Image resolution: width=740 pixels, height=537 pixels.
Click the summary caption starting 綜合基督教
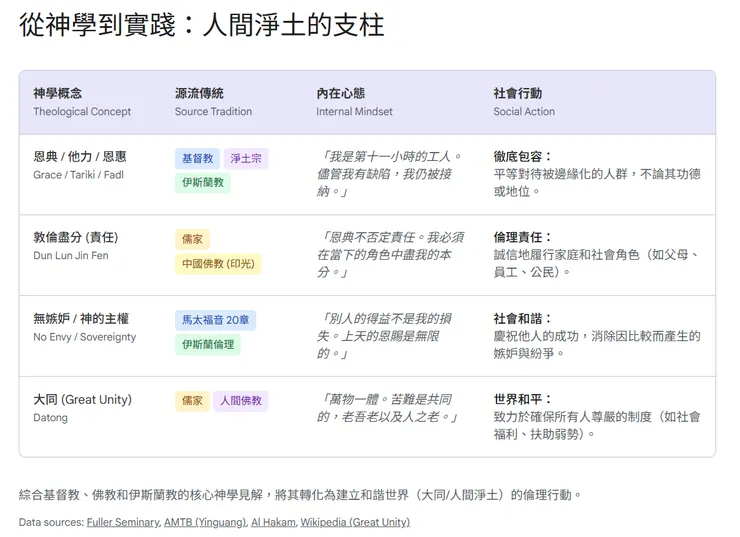pyautogui.click(x=300, y=495)
